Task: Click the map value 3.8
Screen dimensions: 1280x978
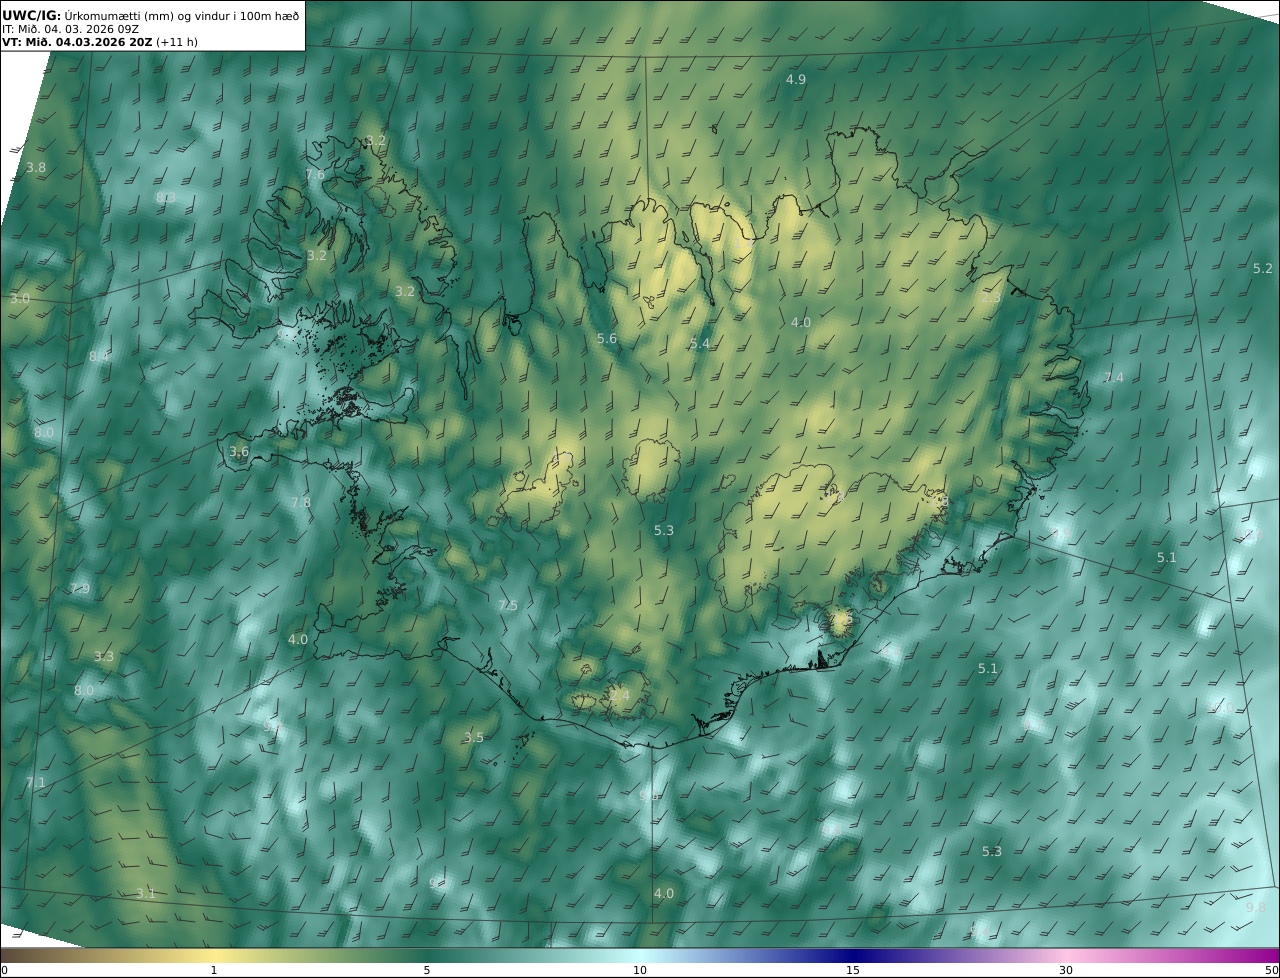Action: click(x=36, y=167)
